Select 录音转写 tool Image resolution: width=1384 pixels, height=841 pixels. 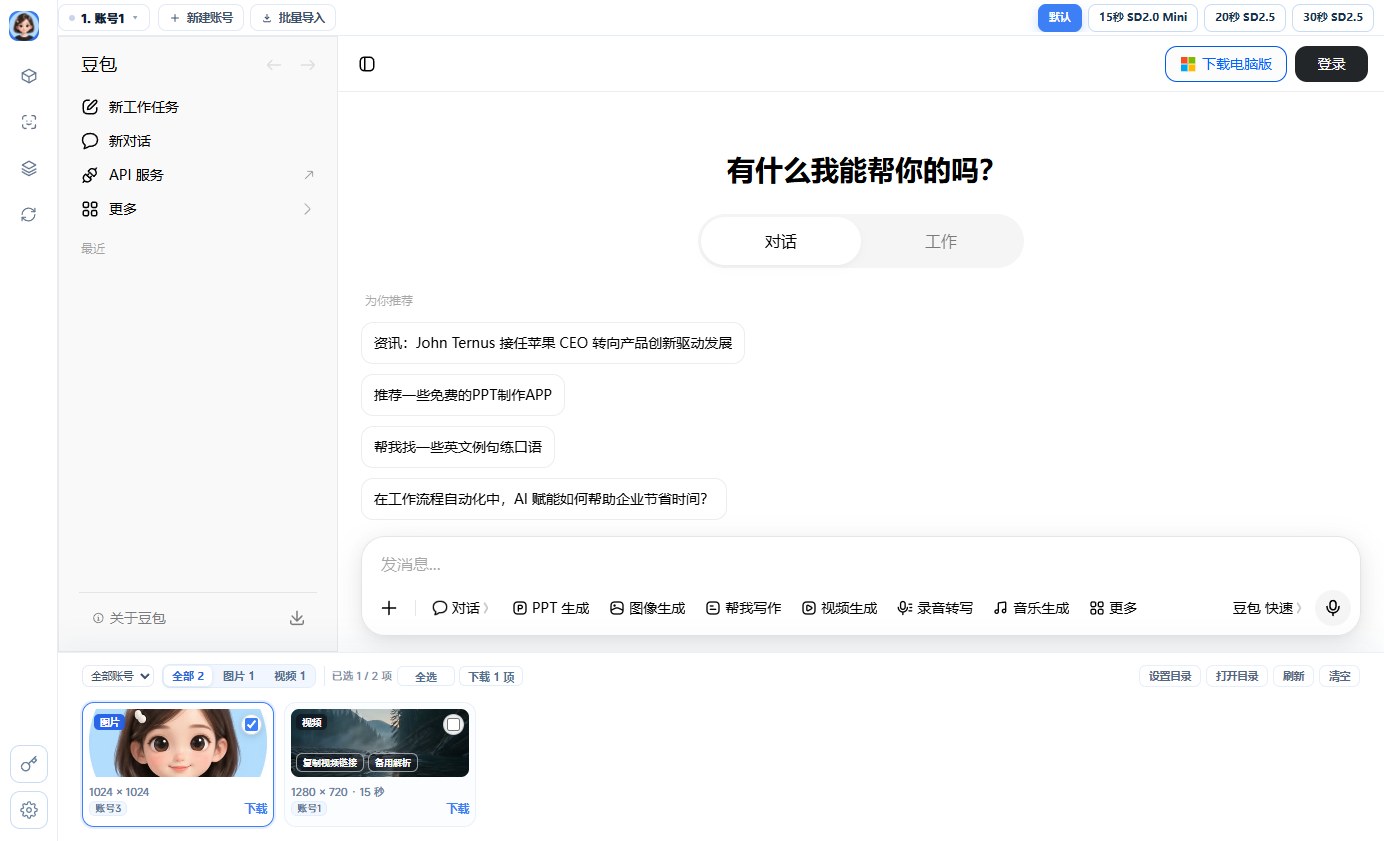pyautogui.click(x=935, y=608)
